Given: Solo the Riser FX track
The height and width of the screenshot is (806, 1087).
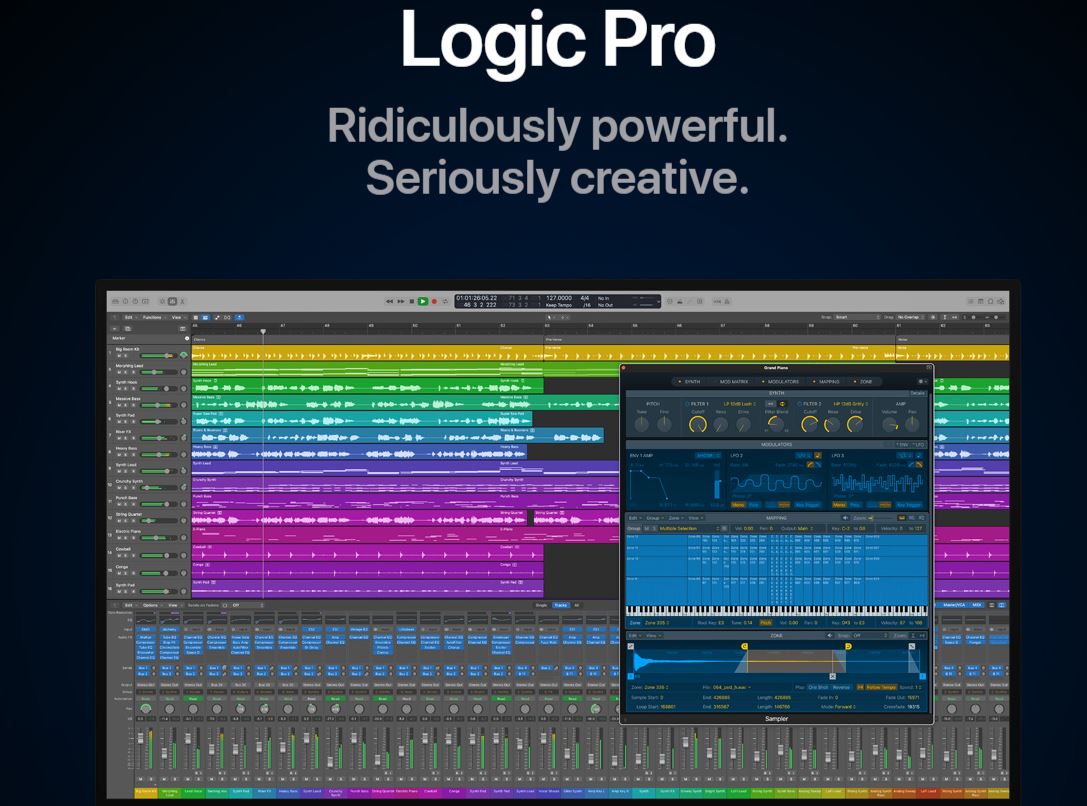Looking at the screenshot, I should click(x=125, y=438).
